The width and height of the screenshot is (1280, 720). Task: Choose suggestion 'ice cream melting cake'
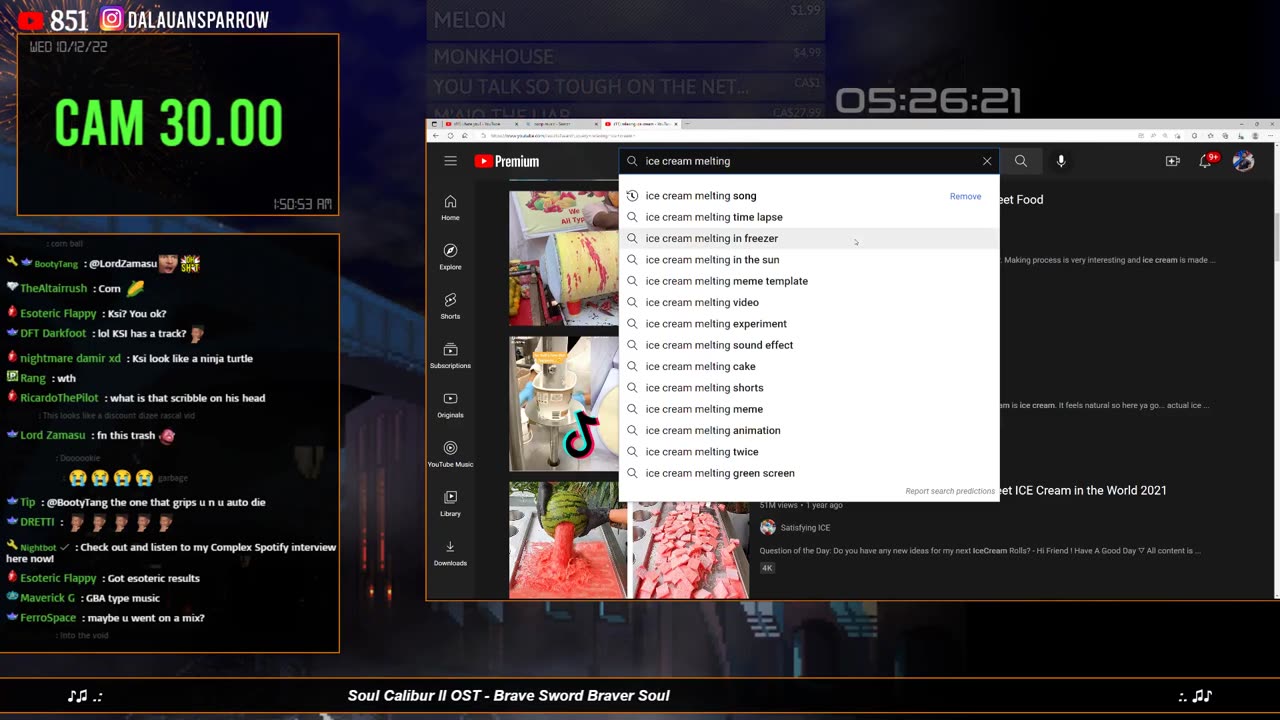point(809,366)
